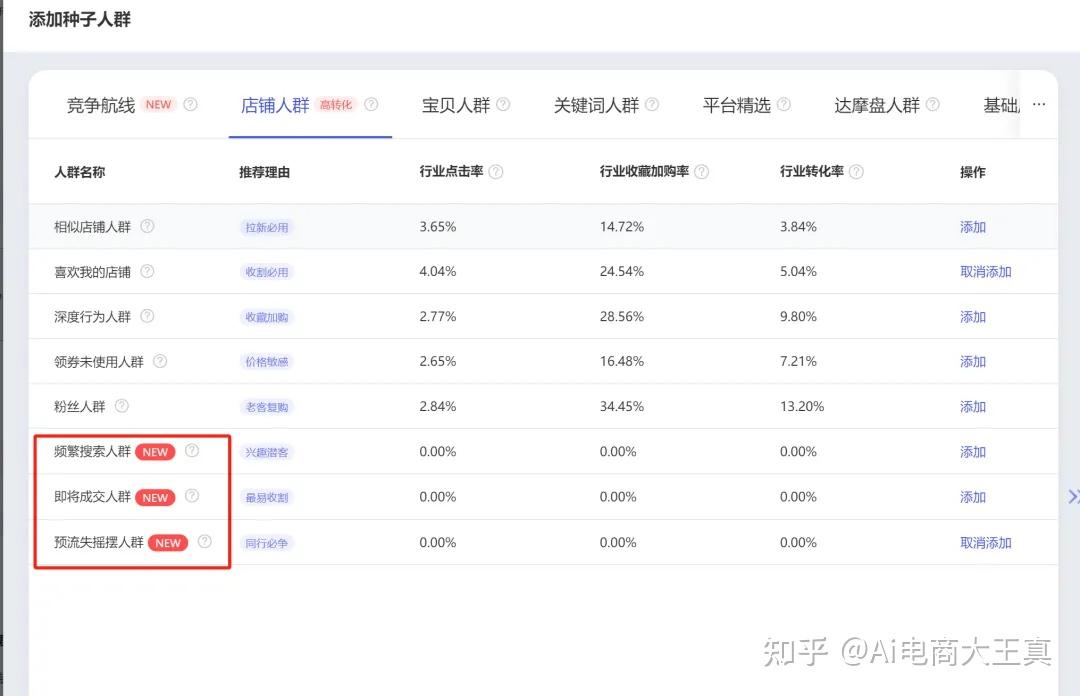Add 领券未使用人群 via 添加 link
This screenshot has width=1080, height=696.
pos(973,362)
